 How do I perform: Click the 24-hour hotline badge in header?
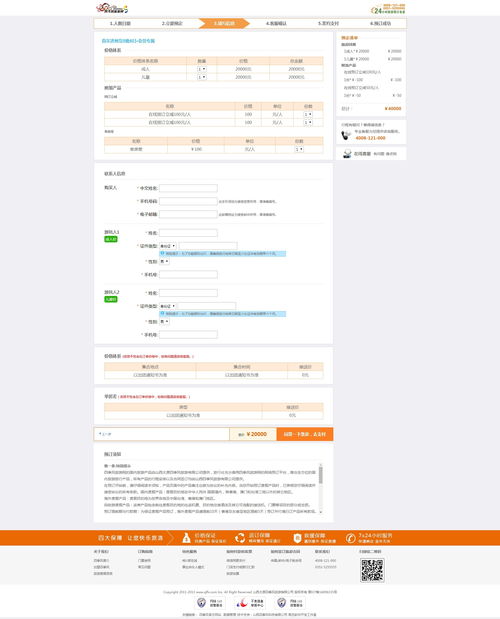pos(388,9)
